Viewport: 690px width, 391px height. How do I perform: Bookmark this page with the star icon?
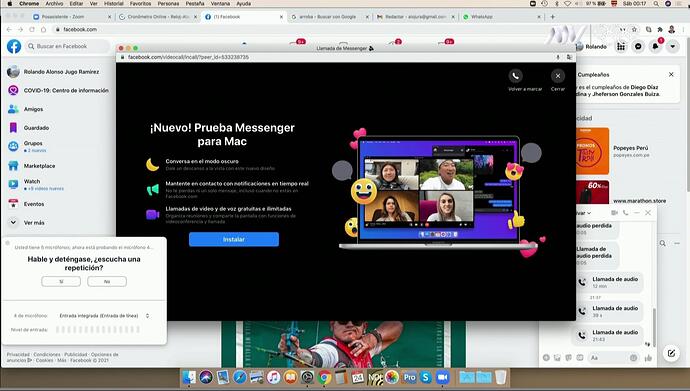(634, 29)
